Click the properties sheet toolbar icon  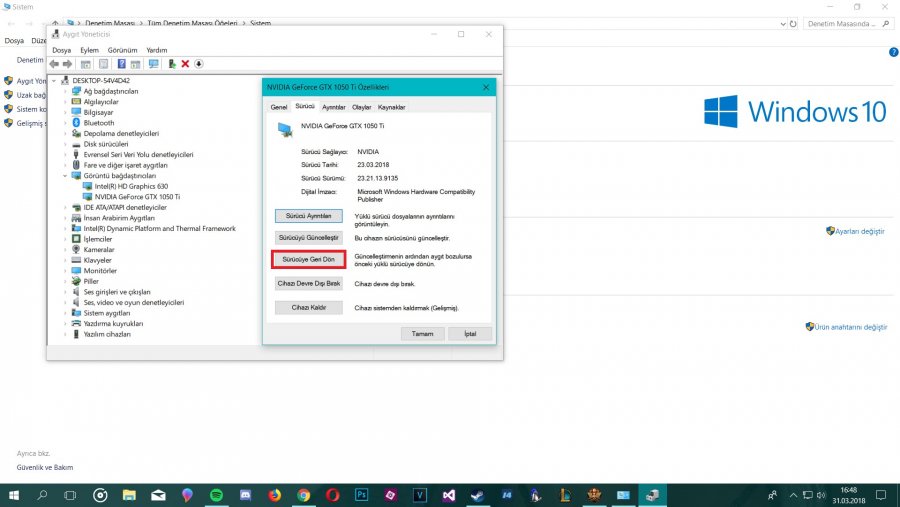tap(103, 64)
